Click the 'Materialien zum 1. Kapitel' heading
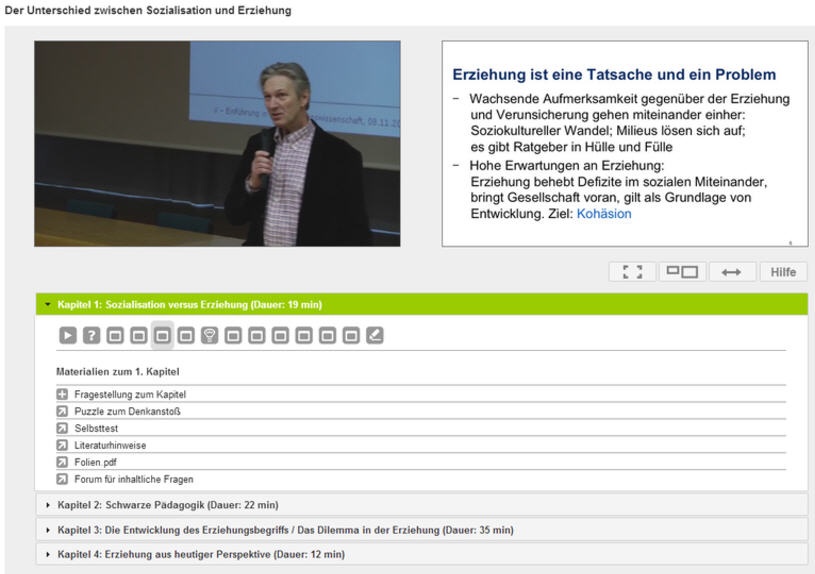The image size is (815, 574). pos(117,372)
